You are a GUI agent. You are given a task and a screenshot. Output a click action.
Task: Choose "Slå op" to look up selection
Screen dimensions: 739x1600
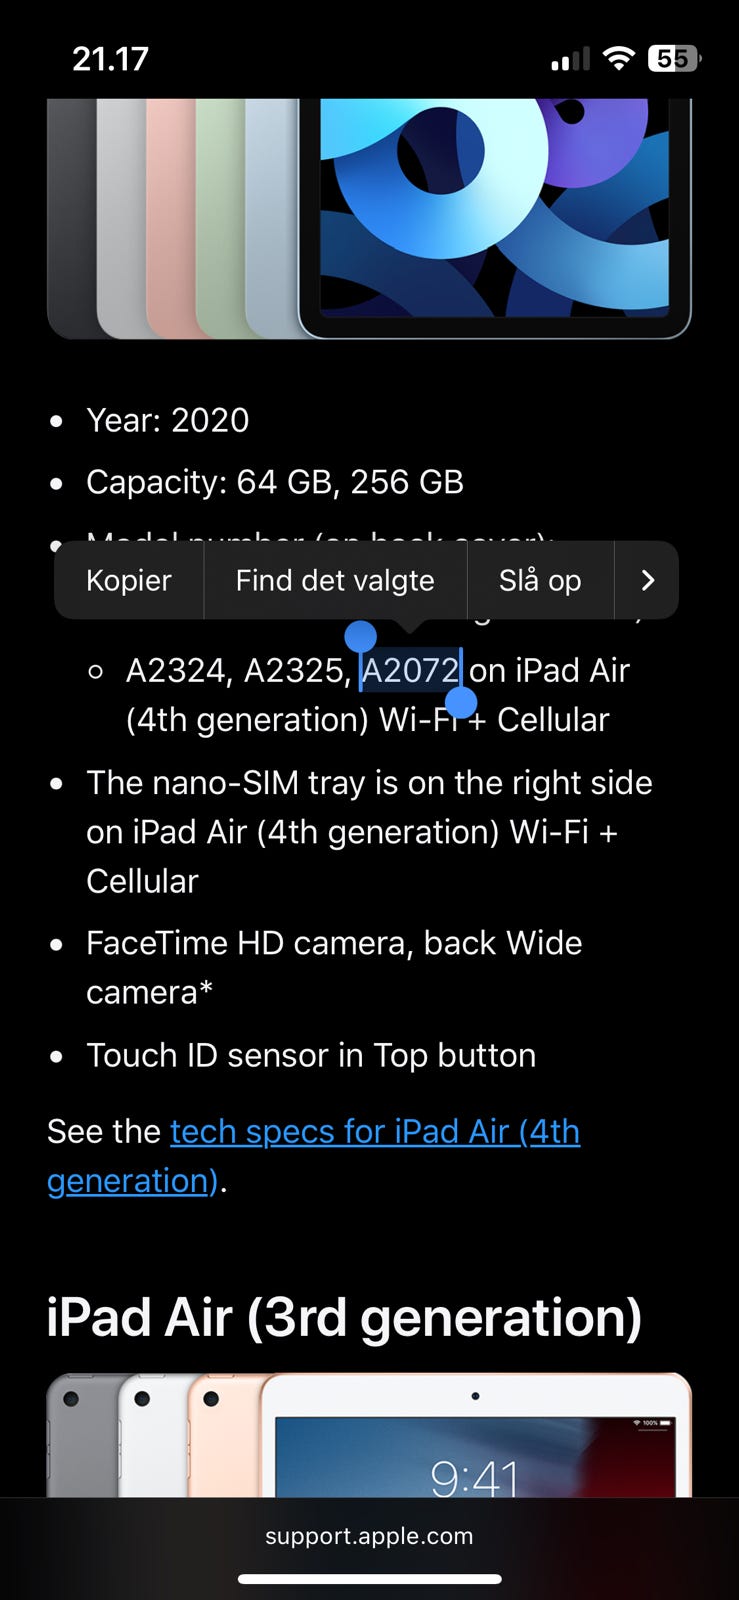pos(540,581)
